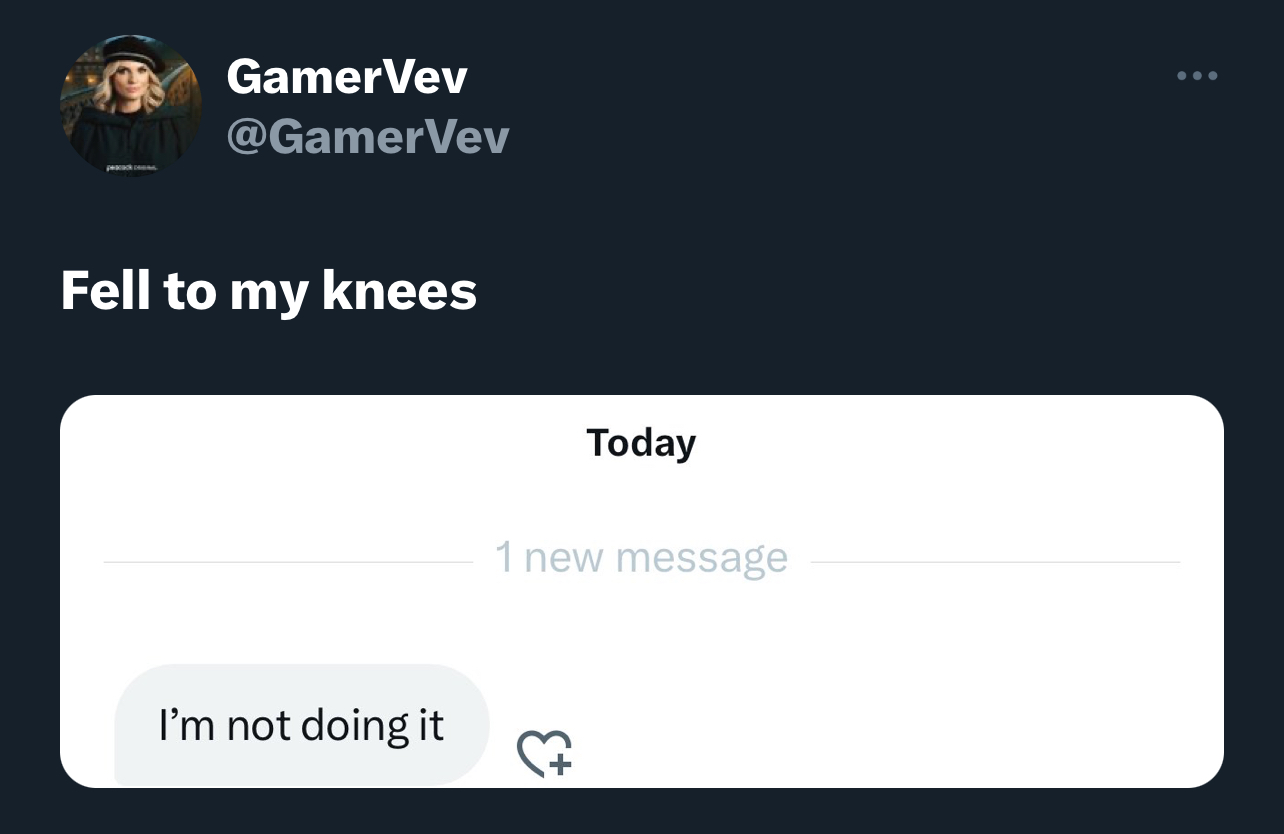Open the tweet's three-dot more options menu

pos(1197,75)
